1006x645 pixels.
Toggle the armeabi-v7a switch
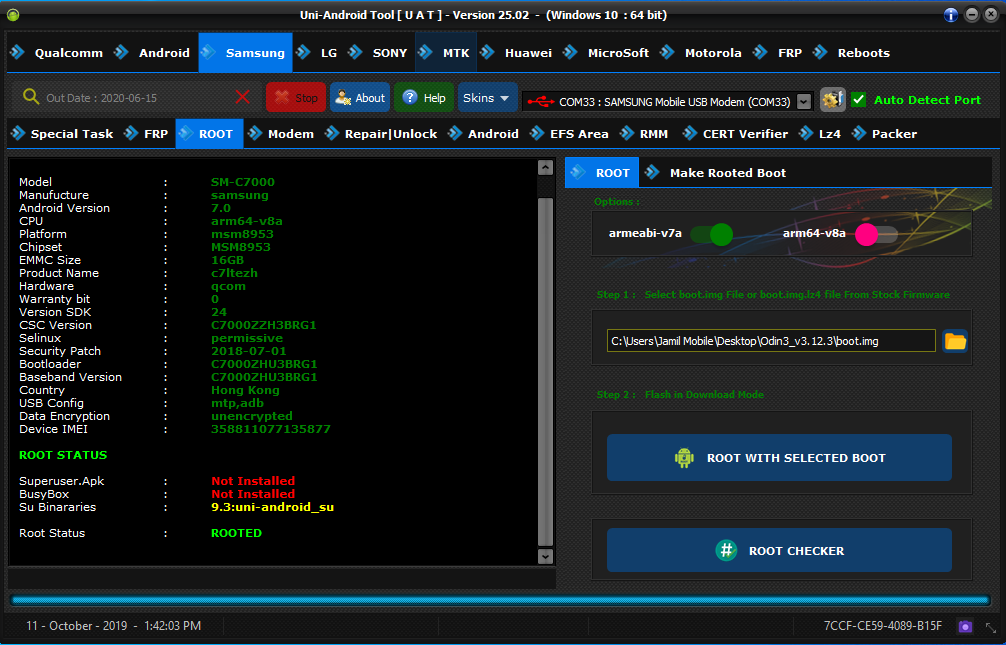(712, 234)
